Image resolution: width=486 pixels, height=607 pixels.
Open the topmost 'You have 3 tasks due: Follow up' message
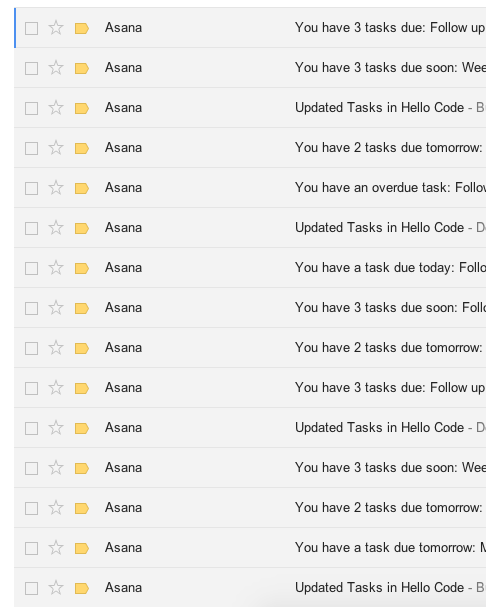click(x=390, y=28)
